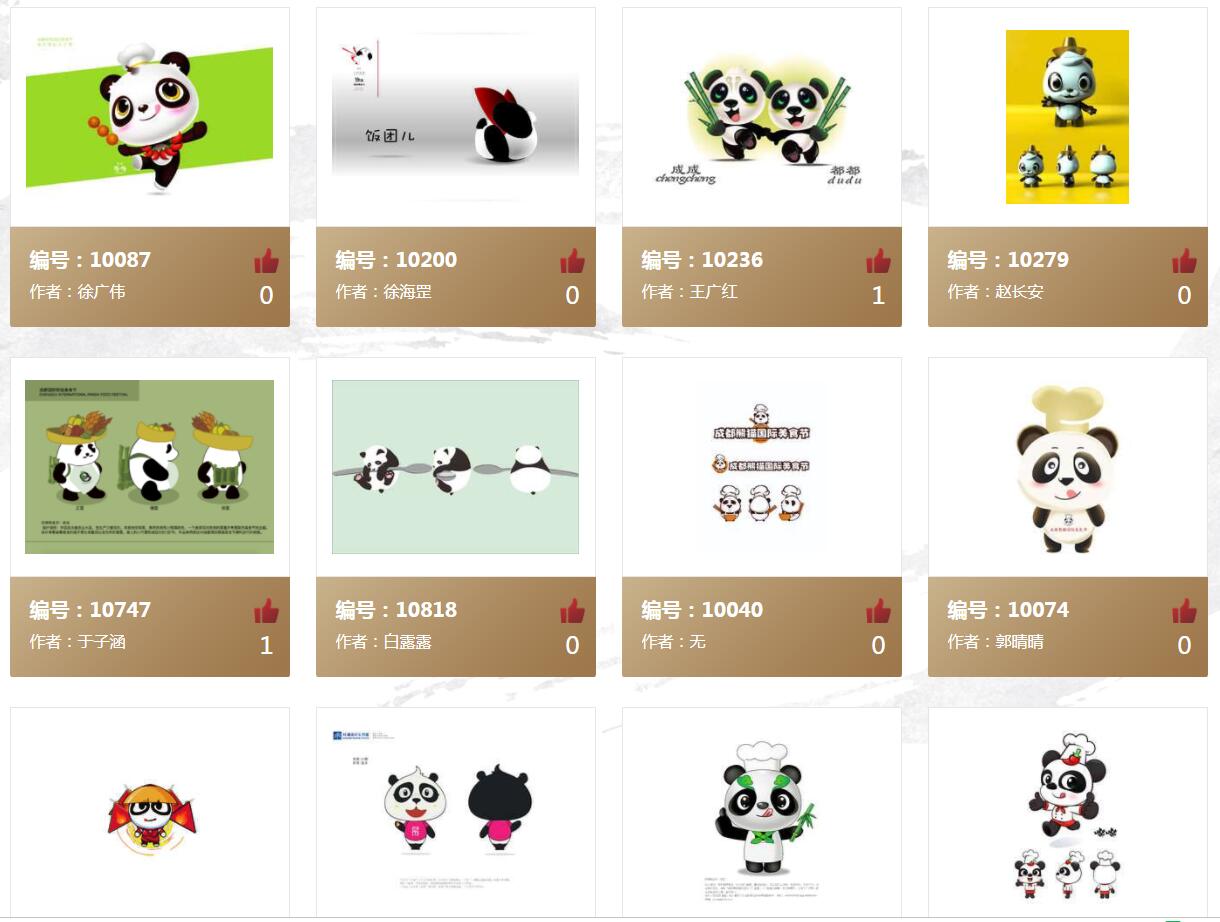This screenshot has height=922, width=1220.
Task: View the 饭团儿 panda artwork thumbnail
Action: point(456,117)
